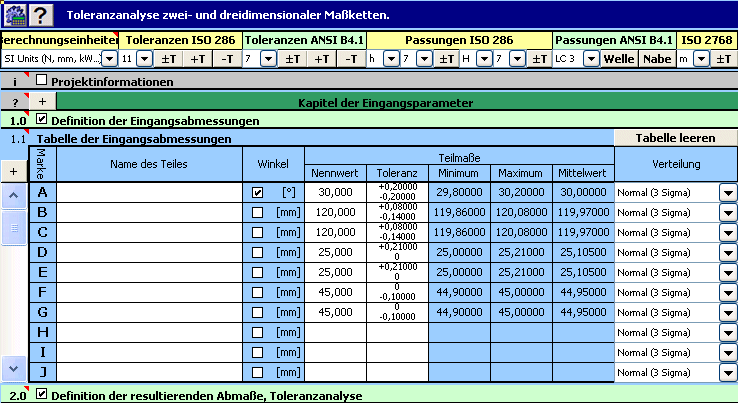Click the Nennwert cell in row B
This screenshot has width=738, height=403.
(x=335, y=212)
